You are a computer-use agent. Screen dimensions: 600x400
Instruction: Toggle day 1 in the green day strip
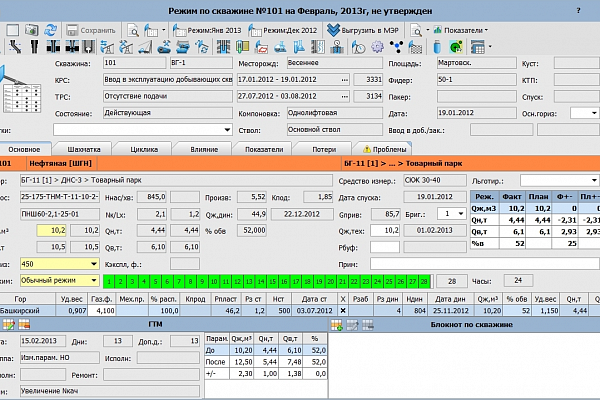[109, 281]
